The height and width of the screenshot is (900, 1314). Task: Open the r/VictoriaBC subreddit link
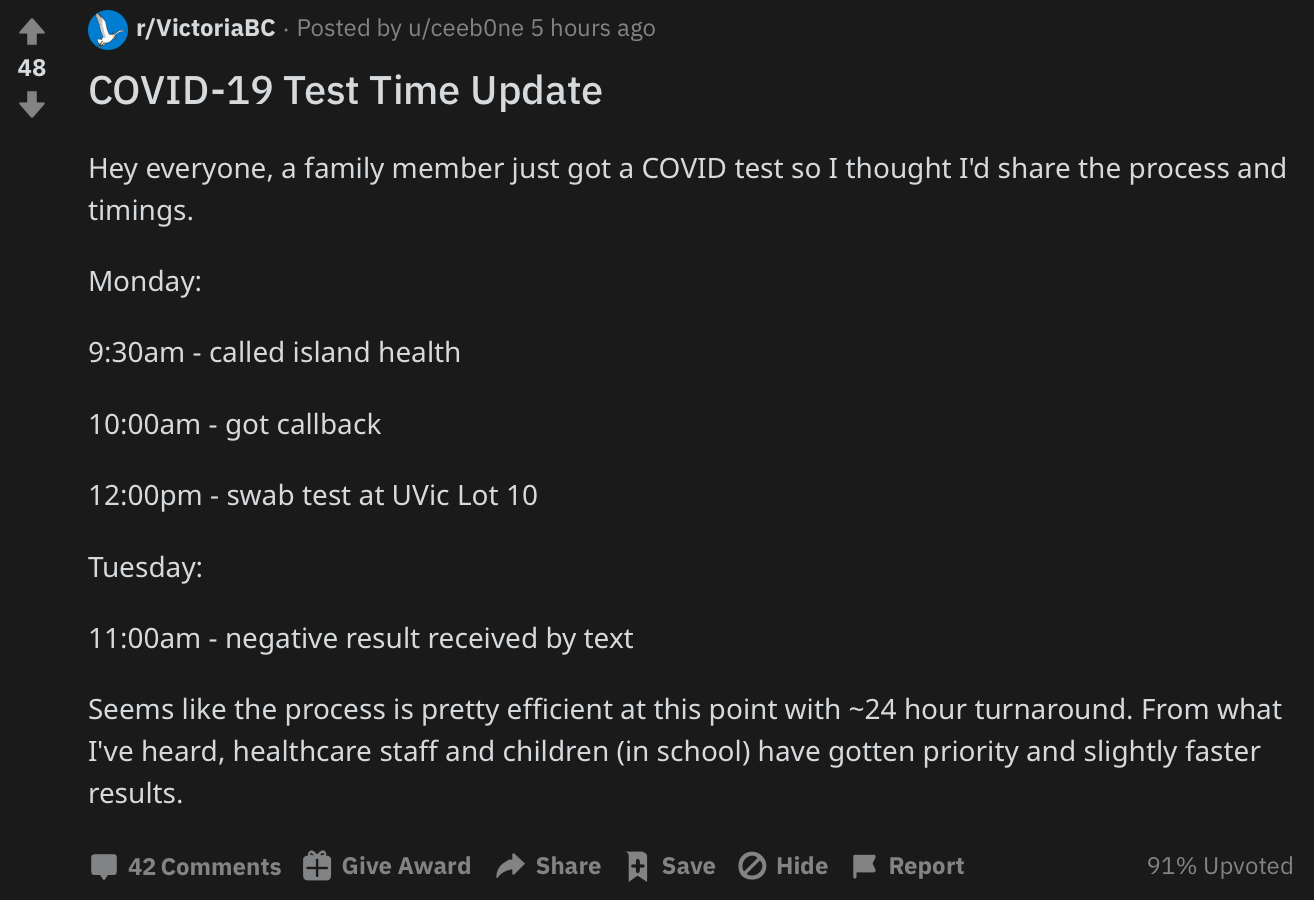tap(205, 28)
